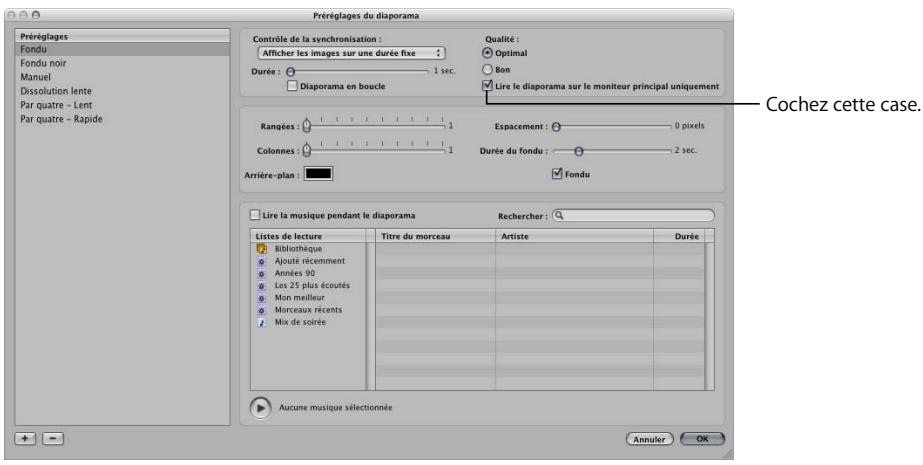
Task: Select the Optimal quality radio button
Action: [x=487, y=53]
